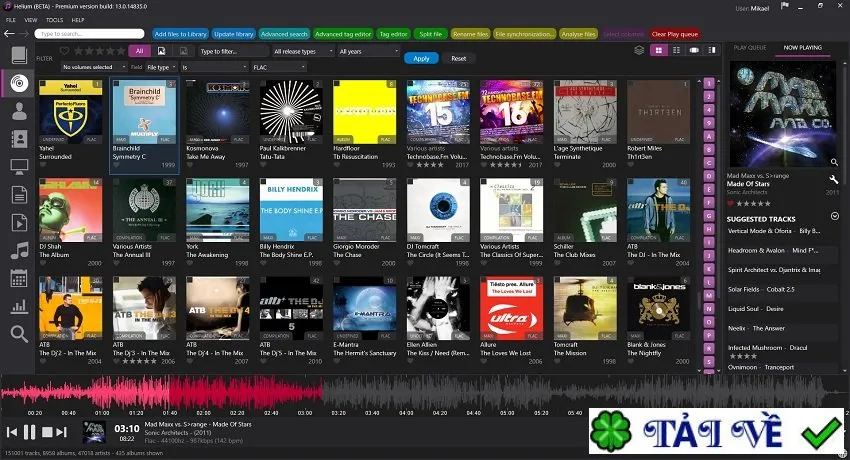Toggle the heart favorite filter
Image resolution: width=850 pixels, height=460 pixels.
click(x=65, y=51)
